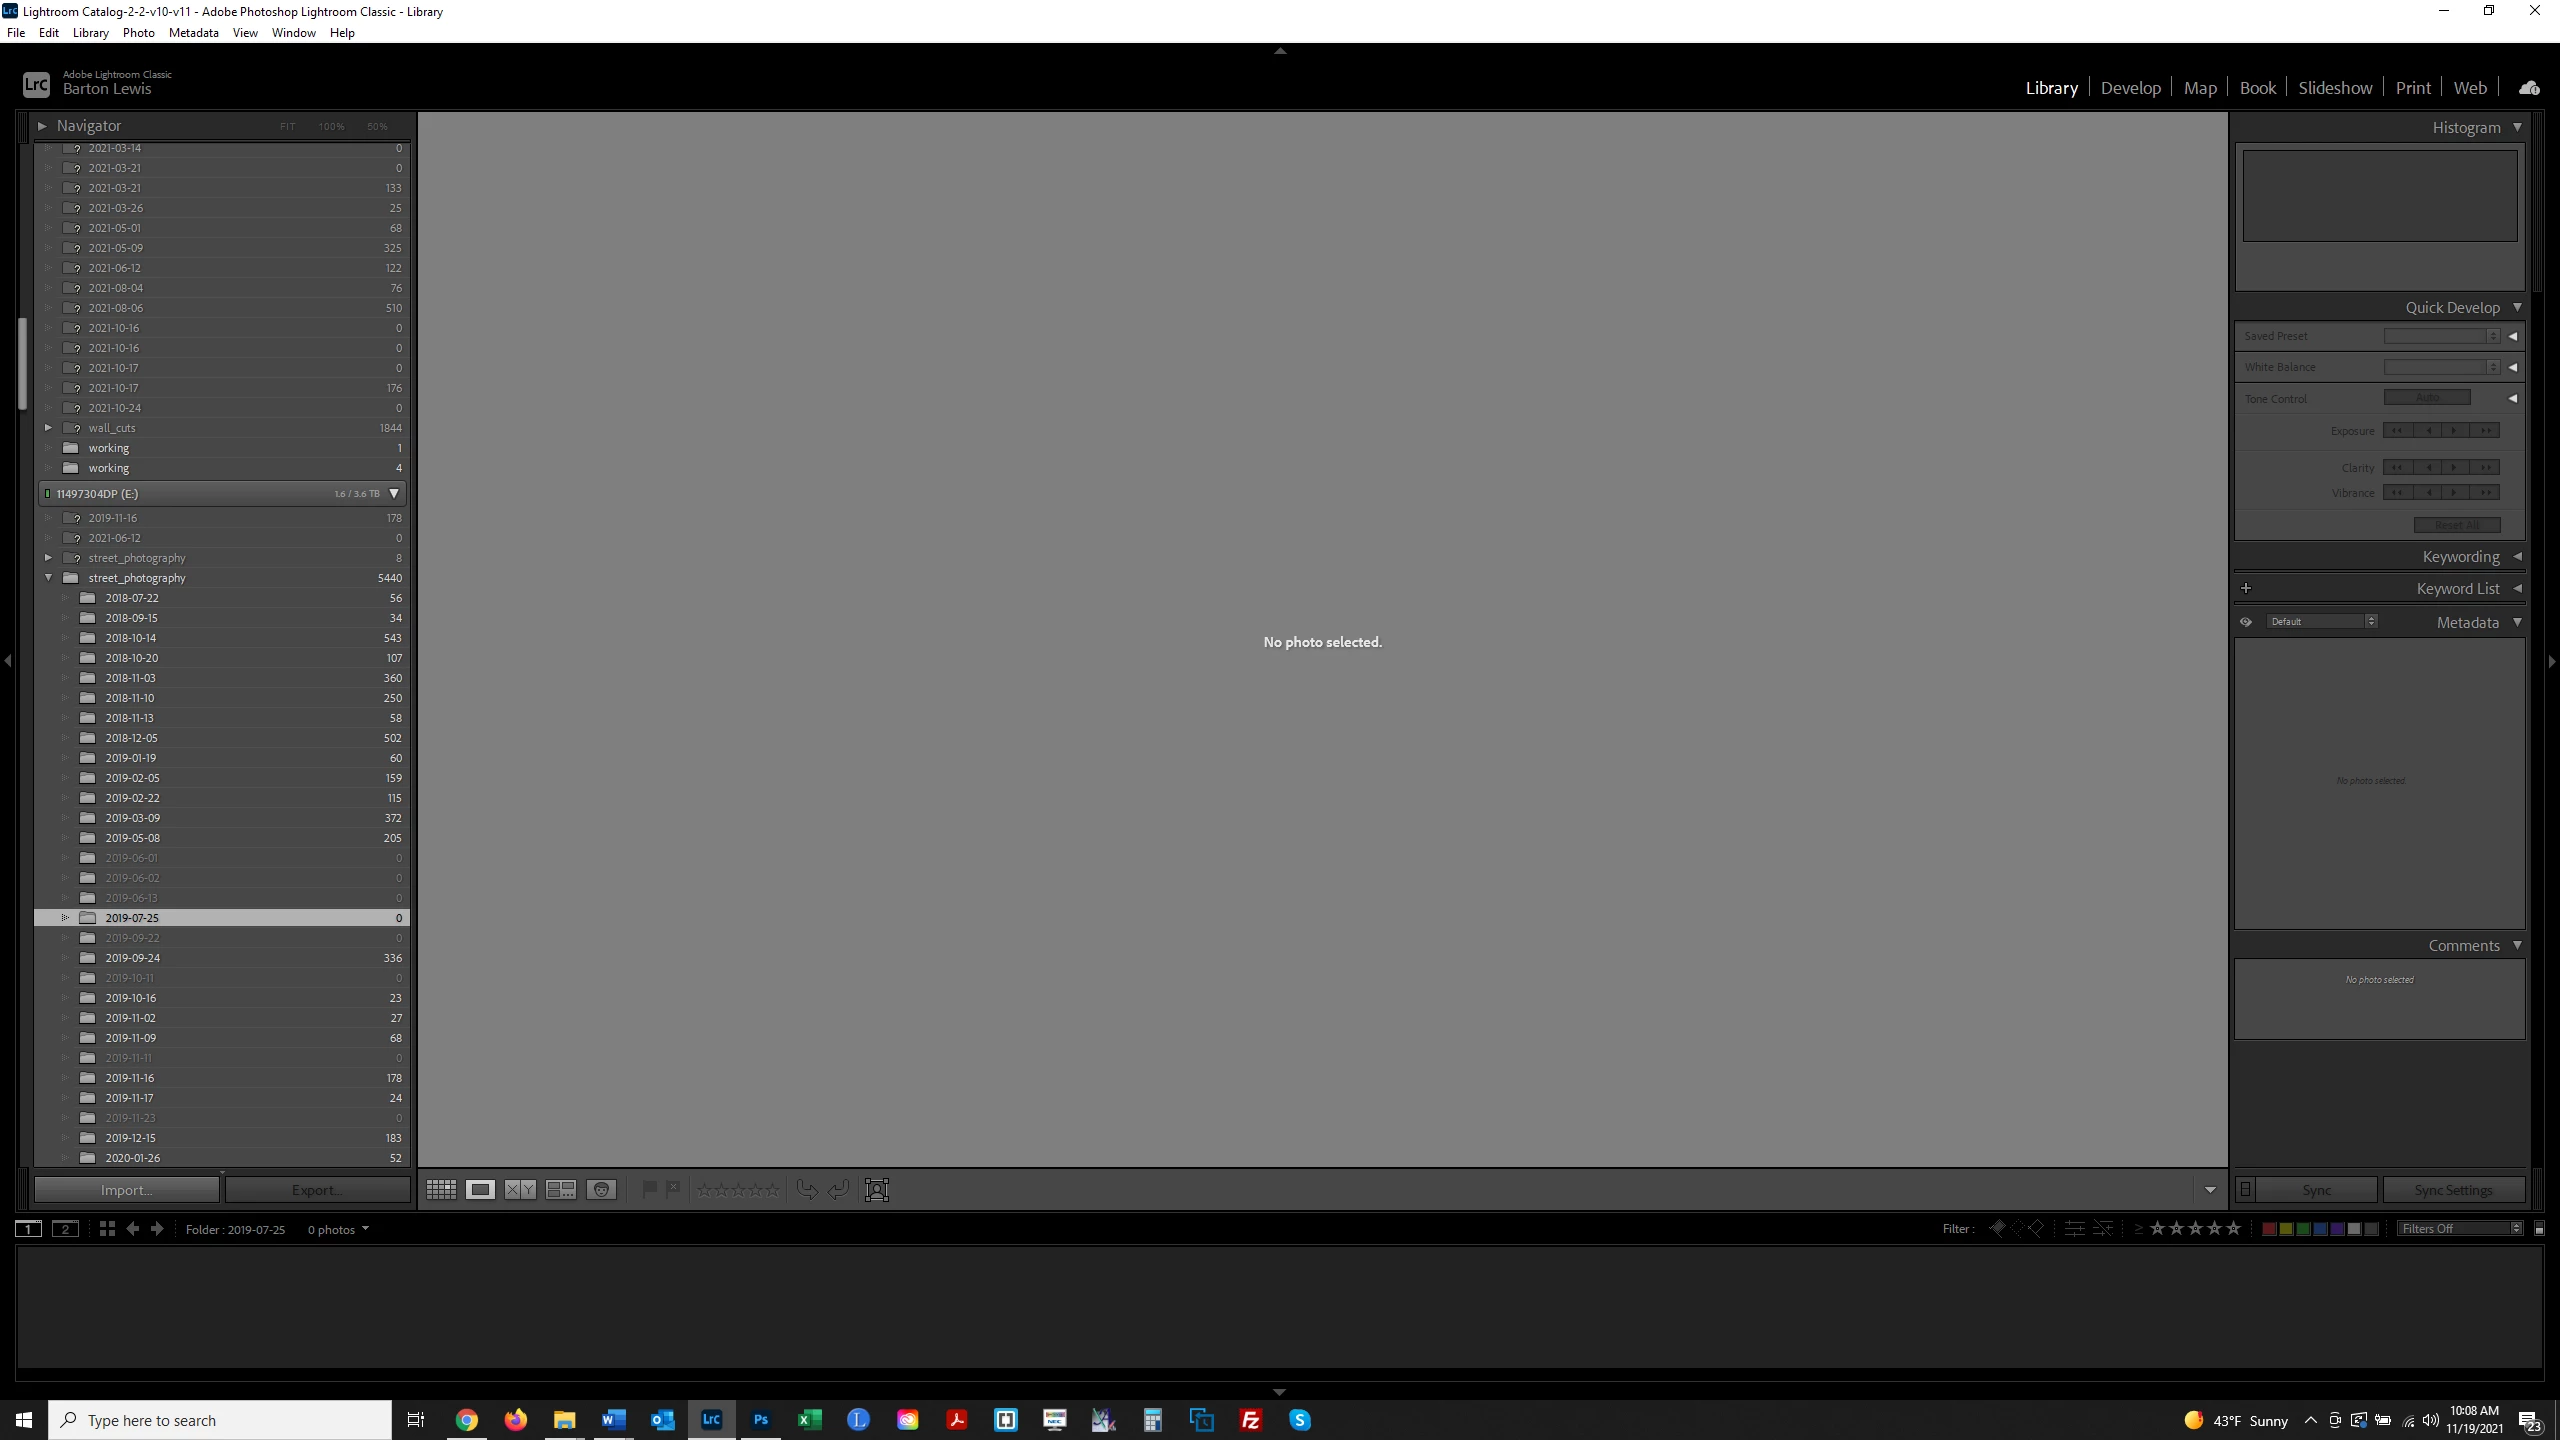This screenshot has height=1440, width=2560.
Task: Switch to the Develop module
Action: (x=2130, y=88)
